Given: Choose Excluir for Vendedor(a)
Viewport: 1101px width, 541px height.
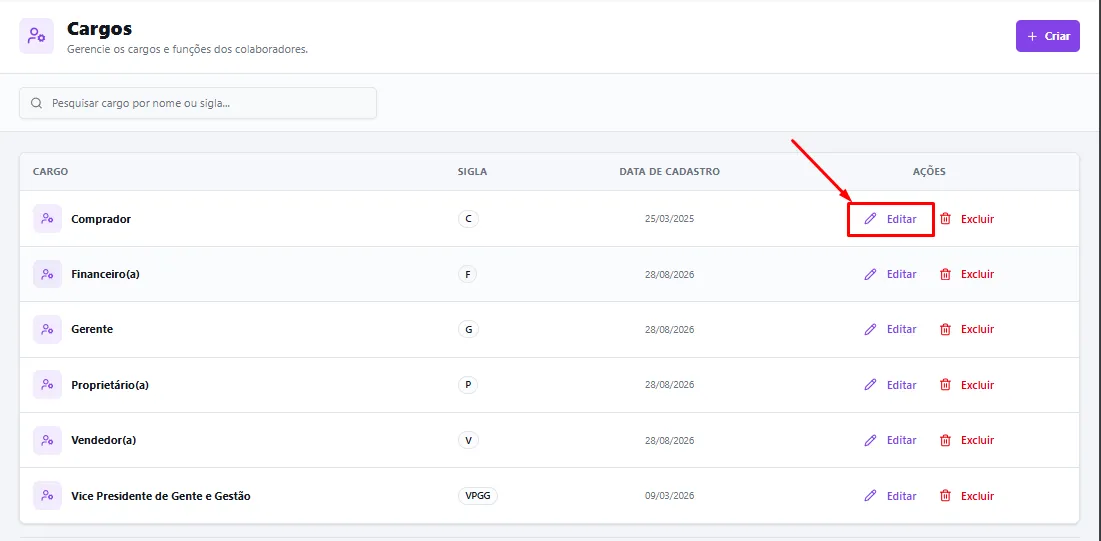Looking at the screenshot, I should (977, 440).
